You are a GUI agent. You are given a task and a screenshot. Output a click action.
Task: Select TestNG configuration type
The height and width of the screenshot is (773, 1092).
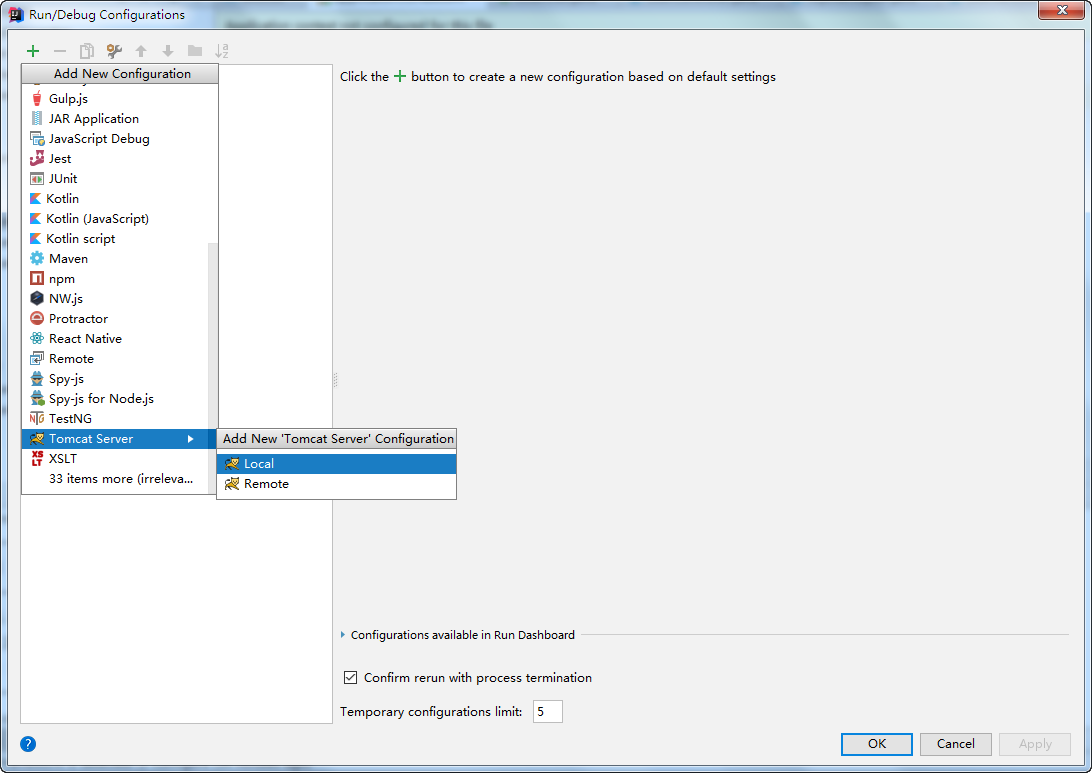[x=115, y=419]
